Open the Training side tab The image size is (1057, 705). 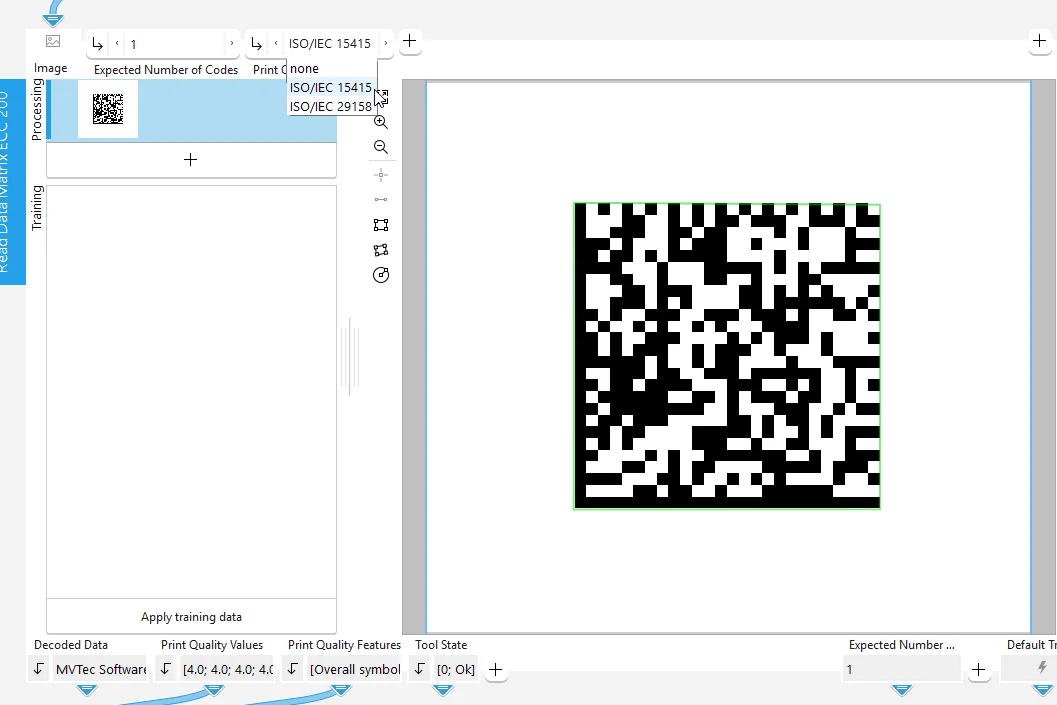coord(37,208)
